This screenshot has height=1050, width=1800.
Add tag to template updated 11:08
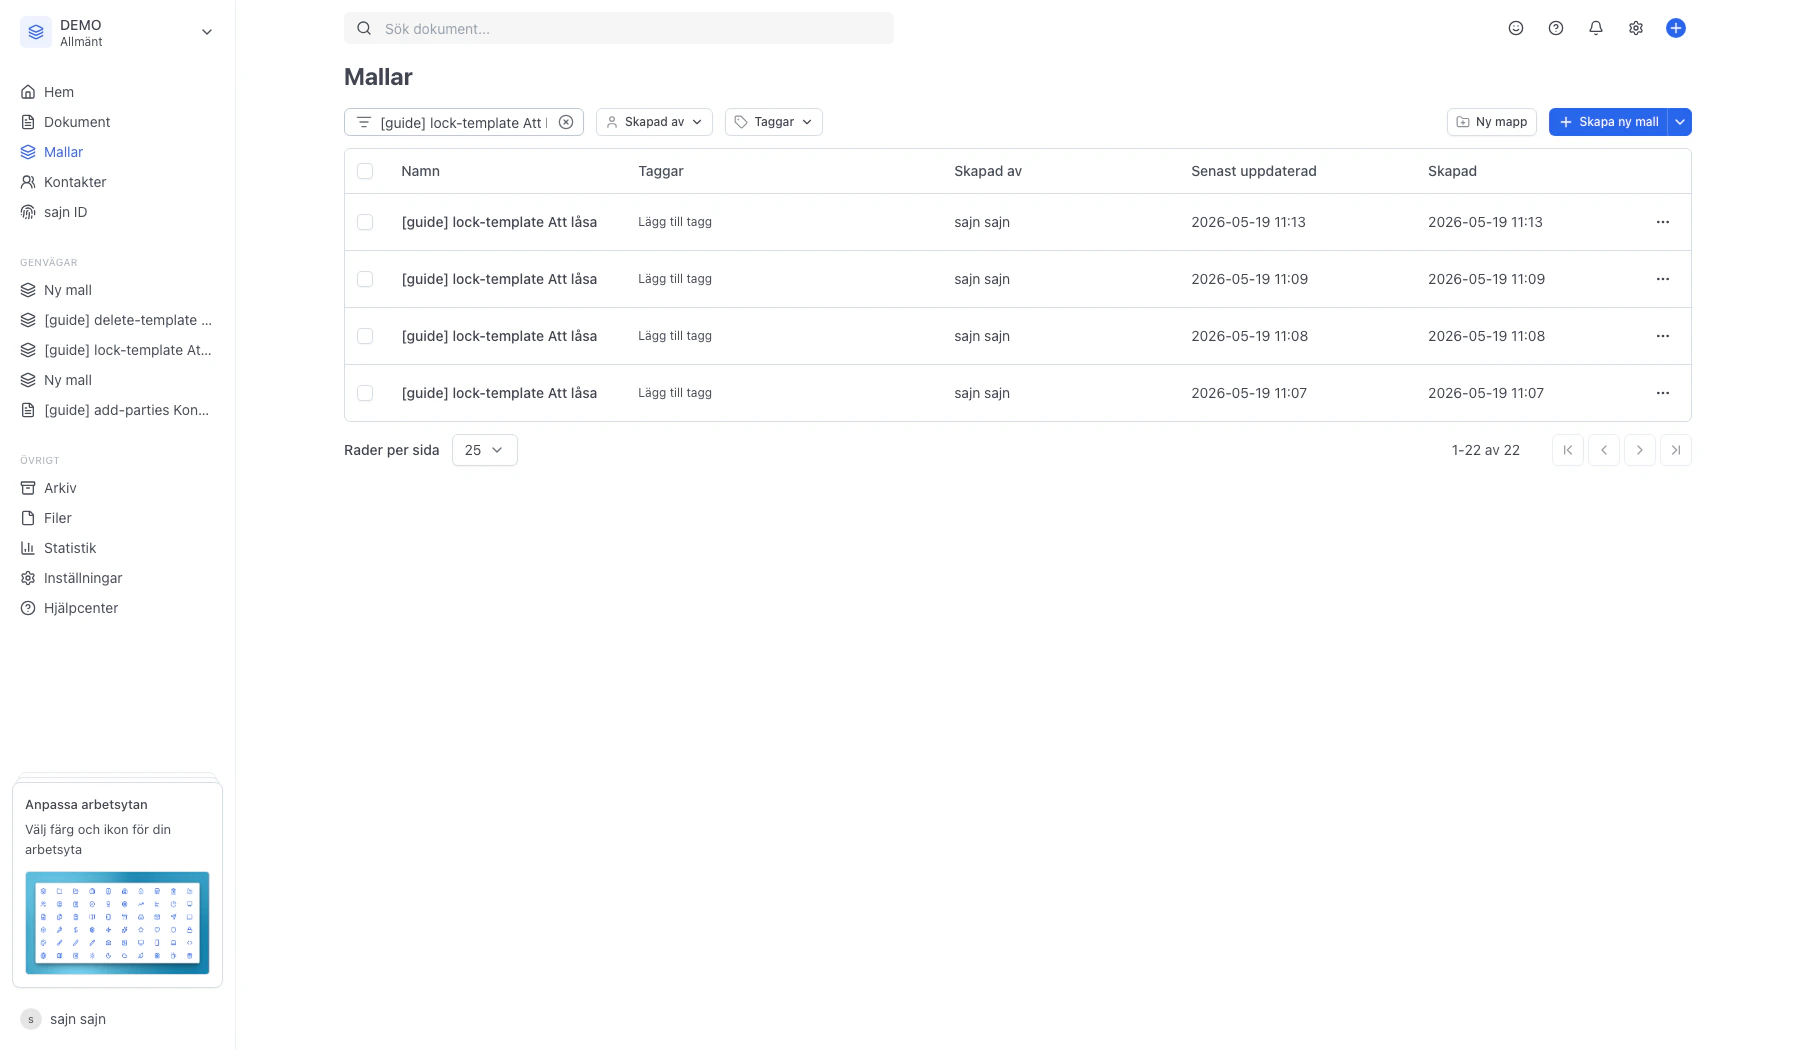675,336
